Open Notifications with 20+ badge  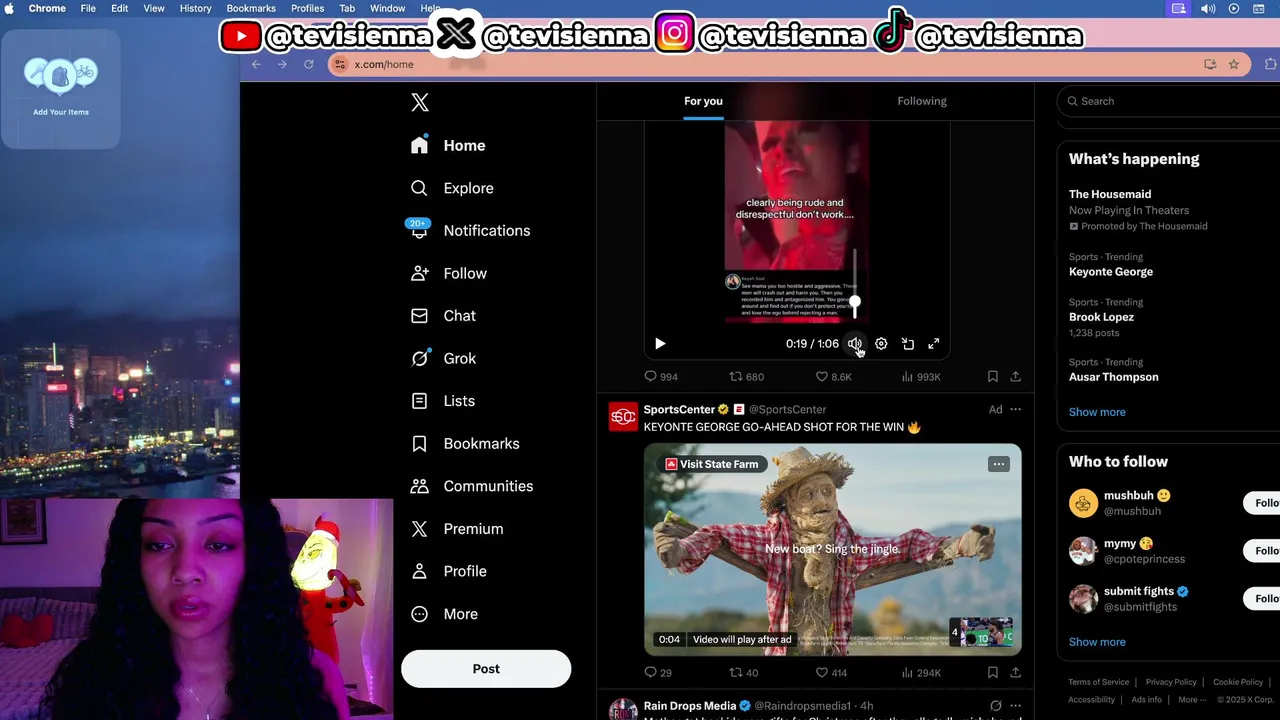[x=468, y=230]
